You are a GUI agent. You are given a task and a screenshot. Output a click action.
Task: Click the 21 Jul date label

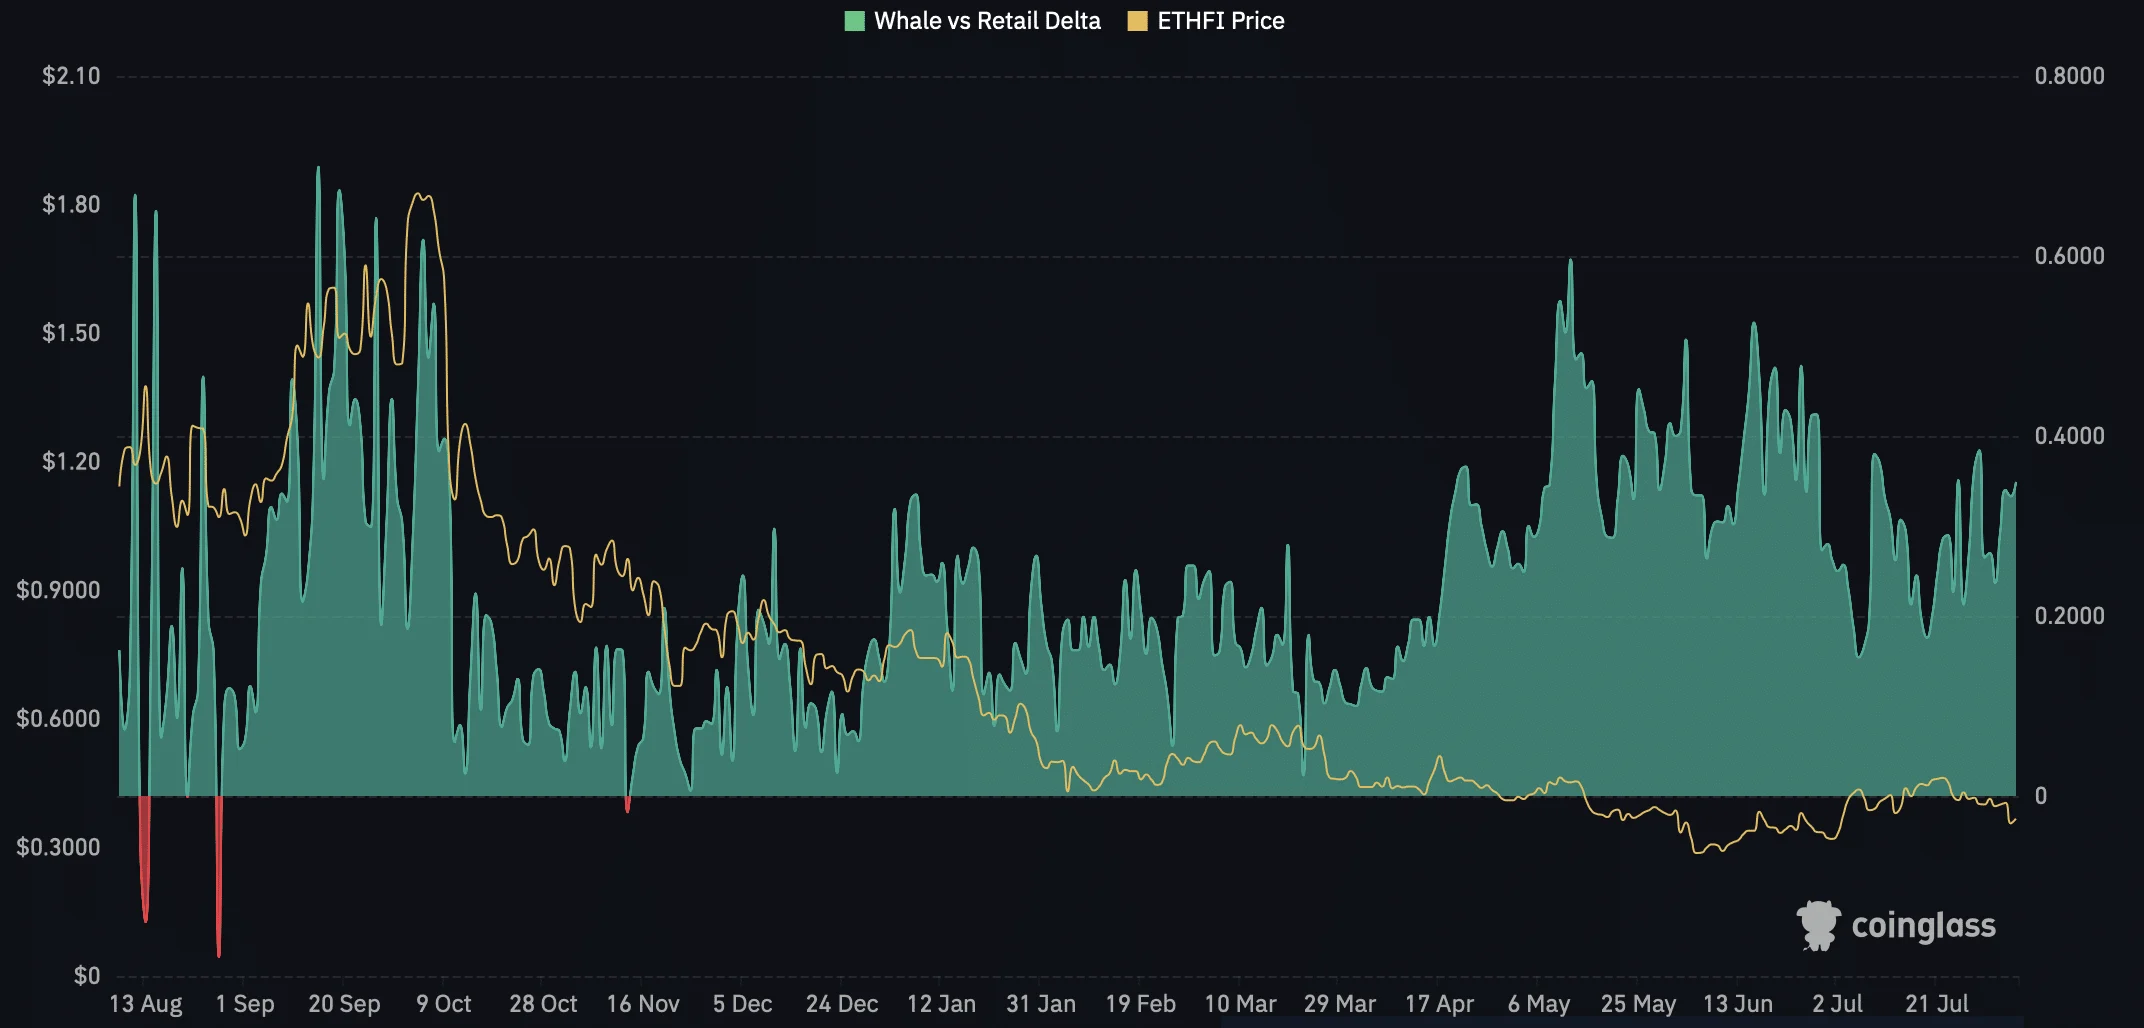click(x=1937, y=1004)
